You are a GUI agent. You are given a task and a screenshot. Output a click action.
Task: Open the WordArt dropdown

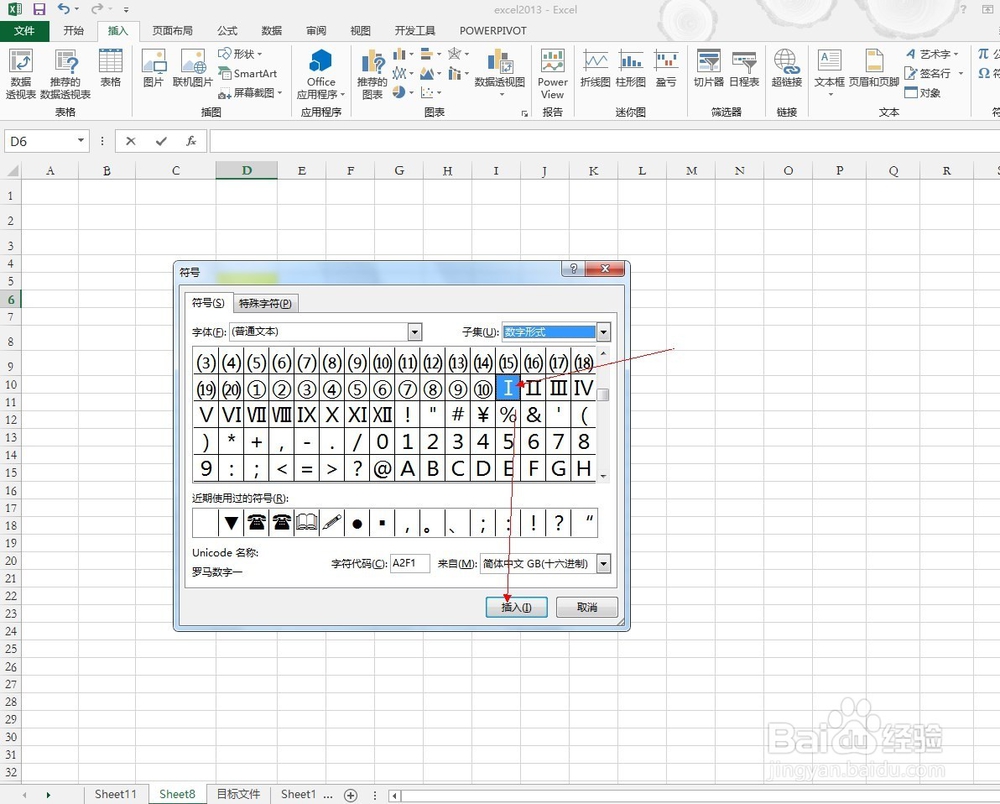[932, 54]
